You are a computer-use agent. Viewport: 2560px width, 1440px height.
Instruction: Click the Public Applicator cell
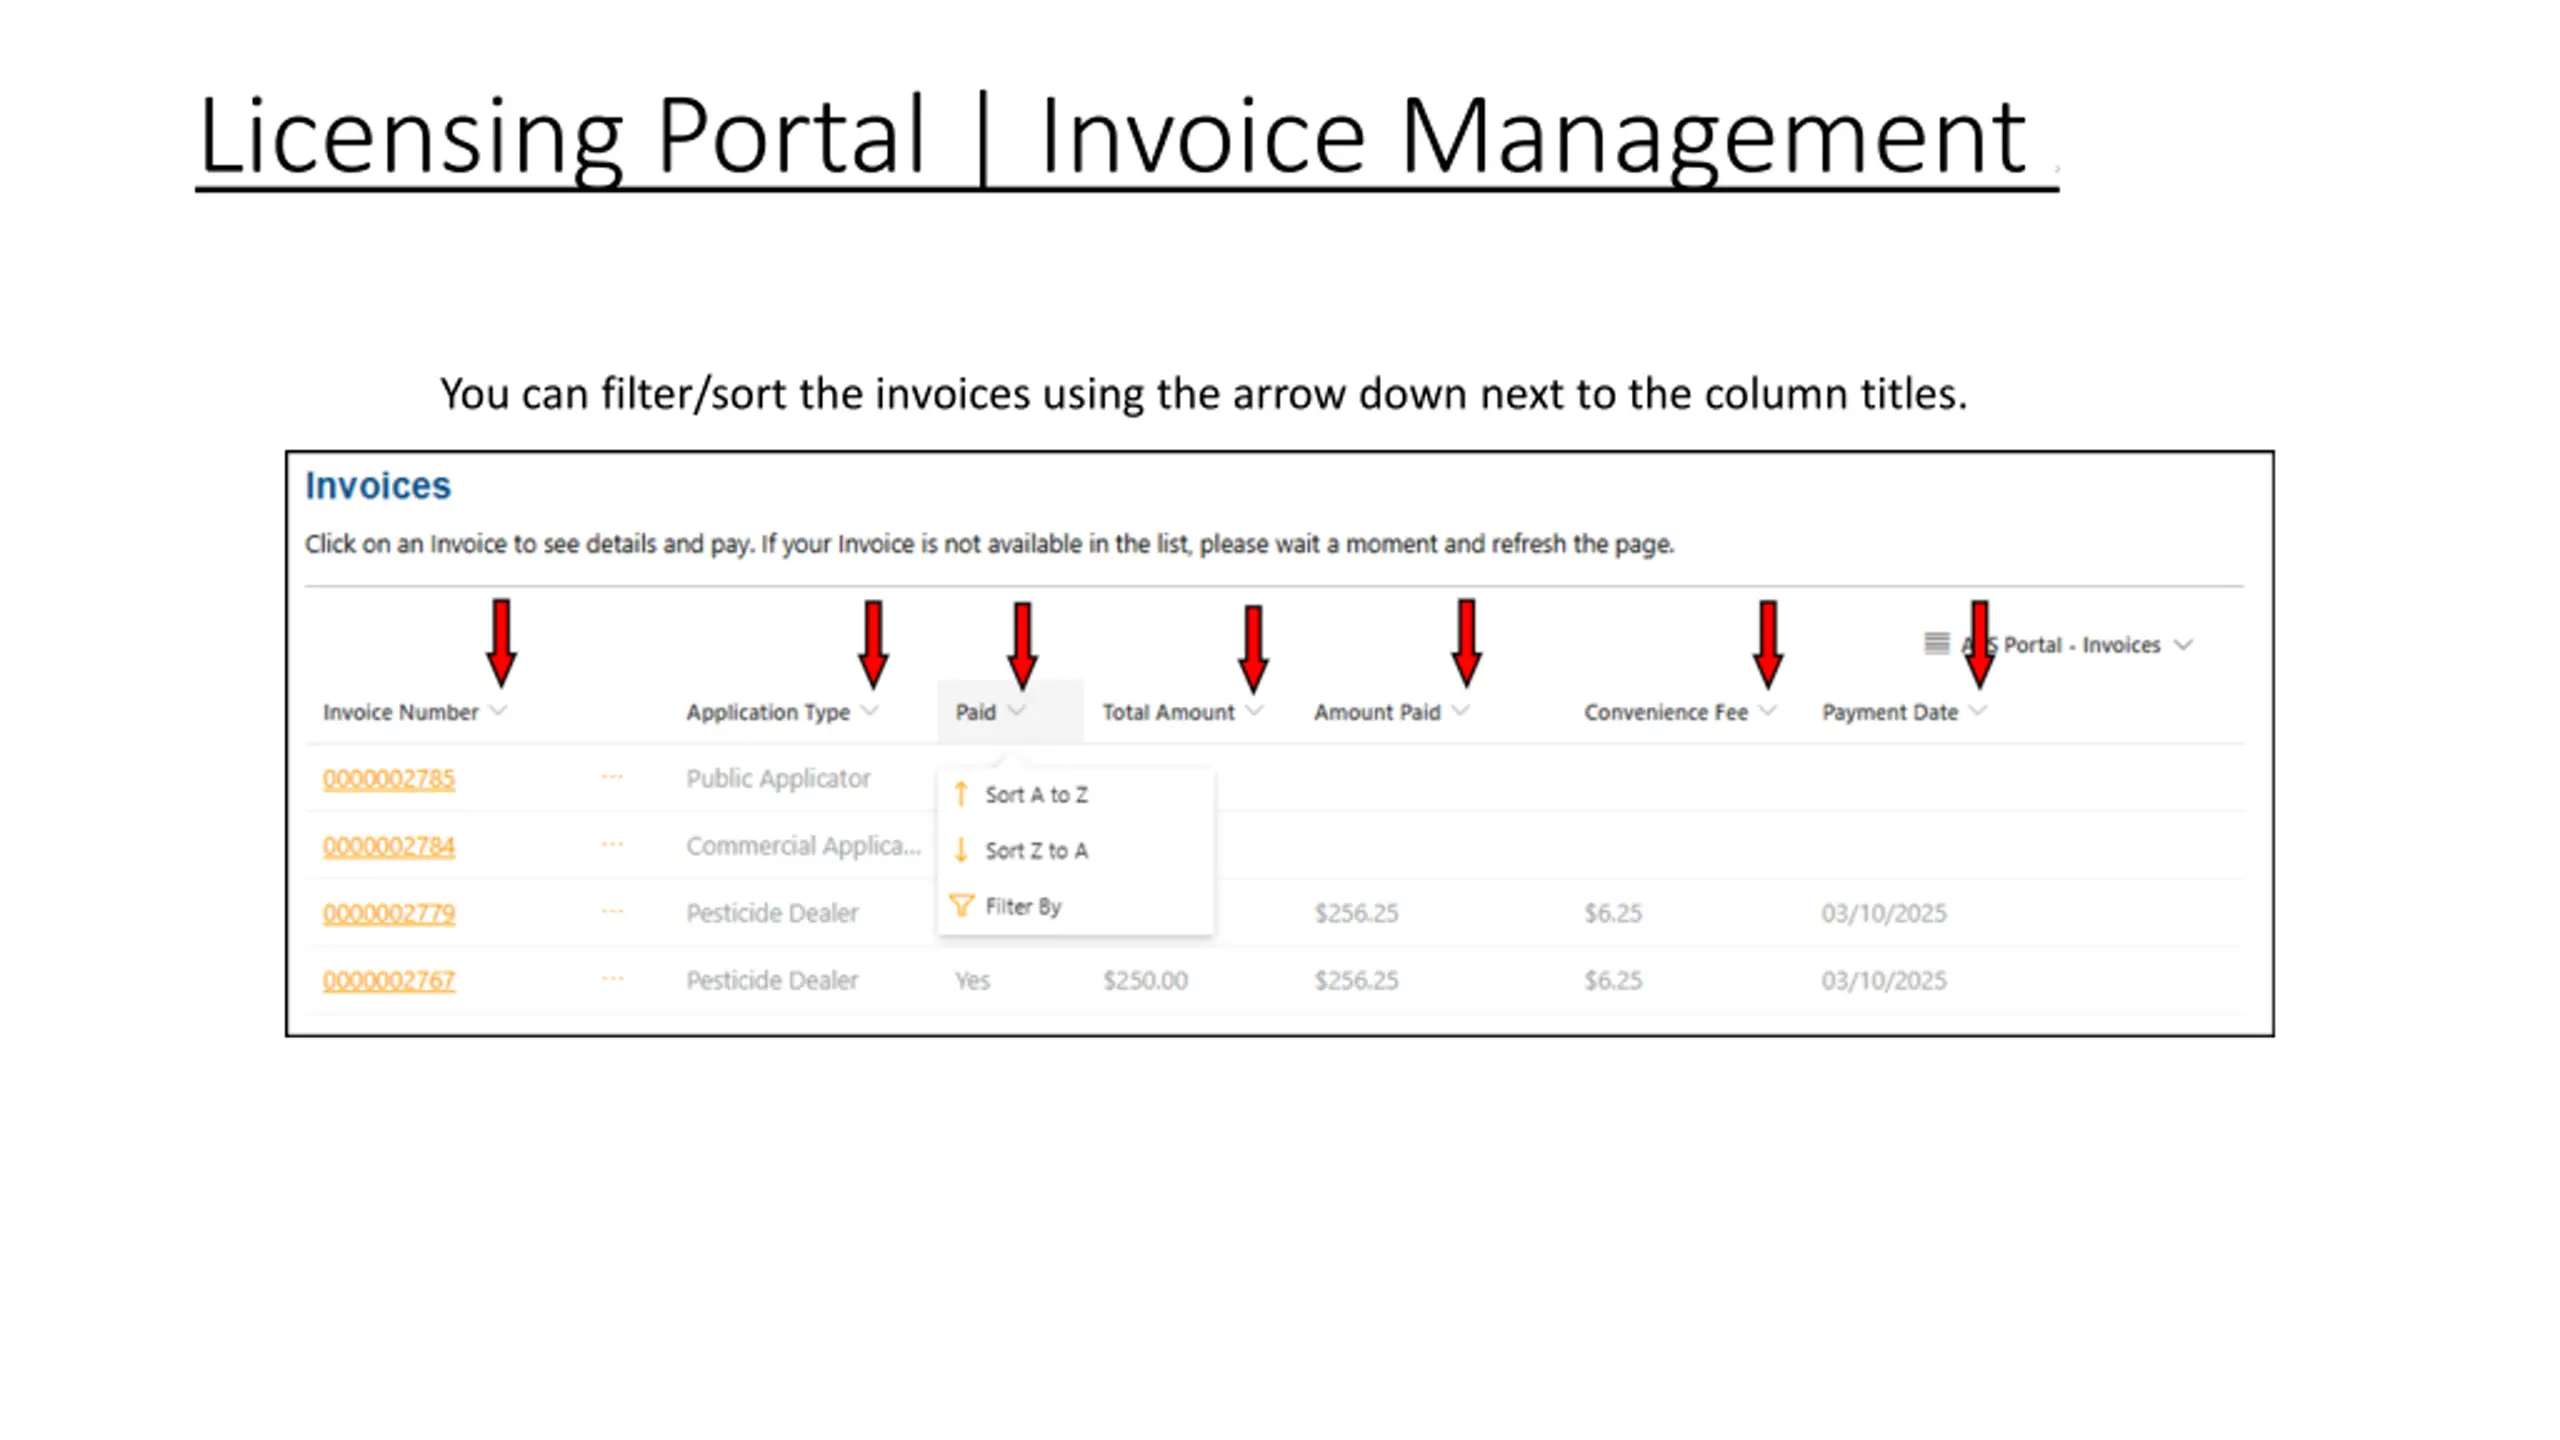[778, 779]
